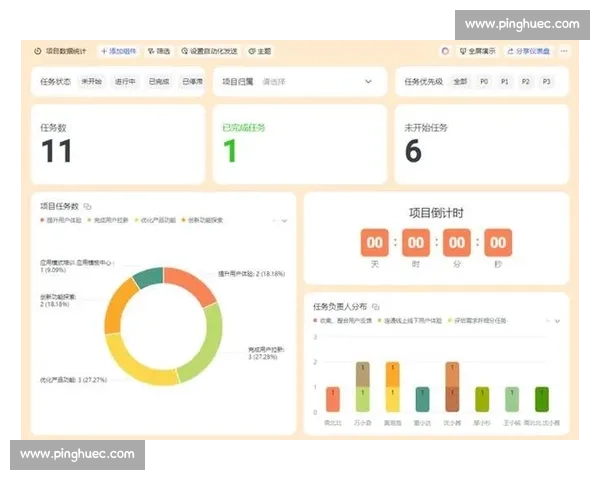Click the 项目数据统计 dashboard title
Image resolution: width=600 pixels, height=480 pixels.
pyautogui.click(x=66, y=51)
